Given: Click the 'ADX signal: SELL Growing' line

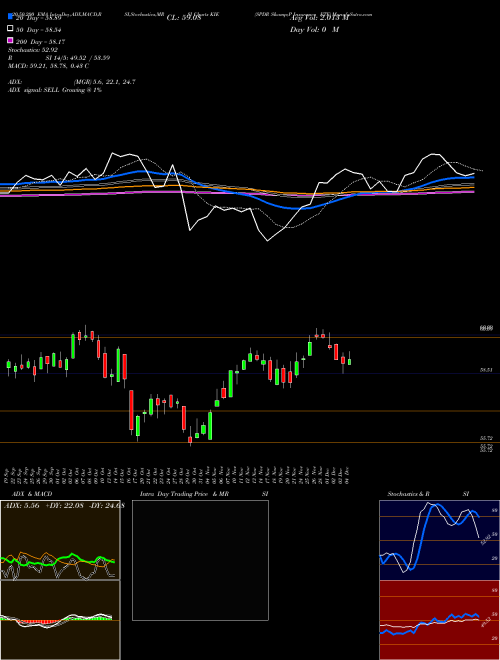Looking at the screenshot, I should point(55,90).
